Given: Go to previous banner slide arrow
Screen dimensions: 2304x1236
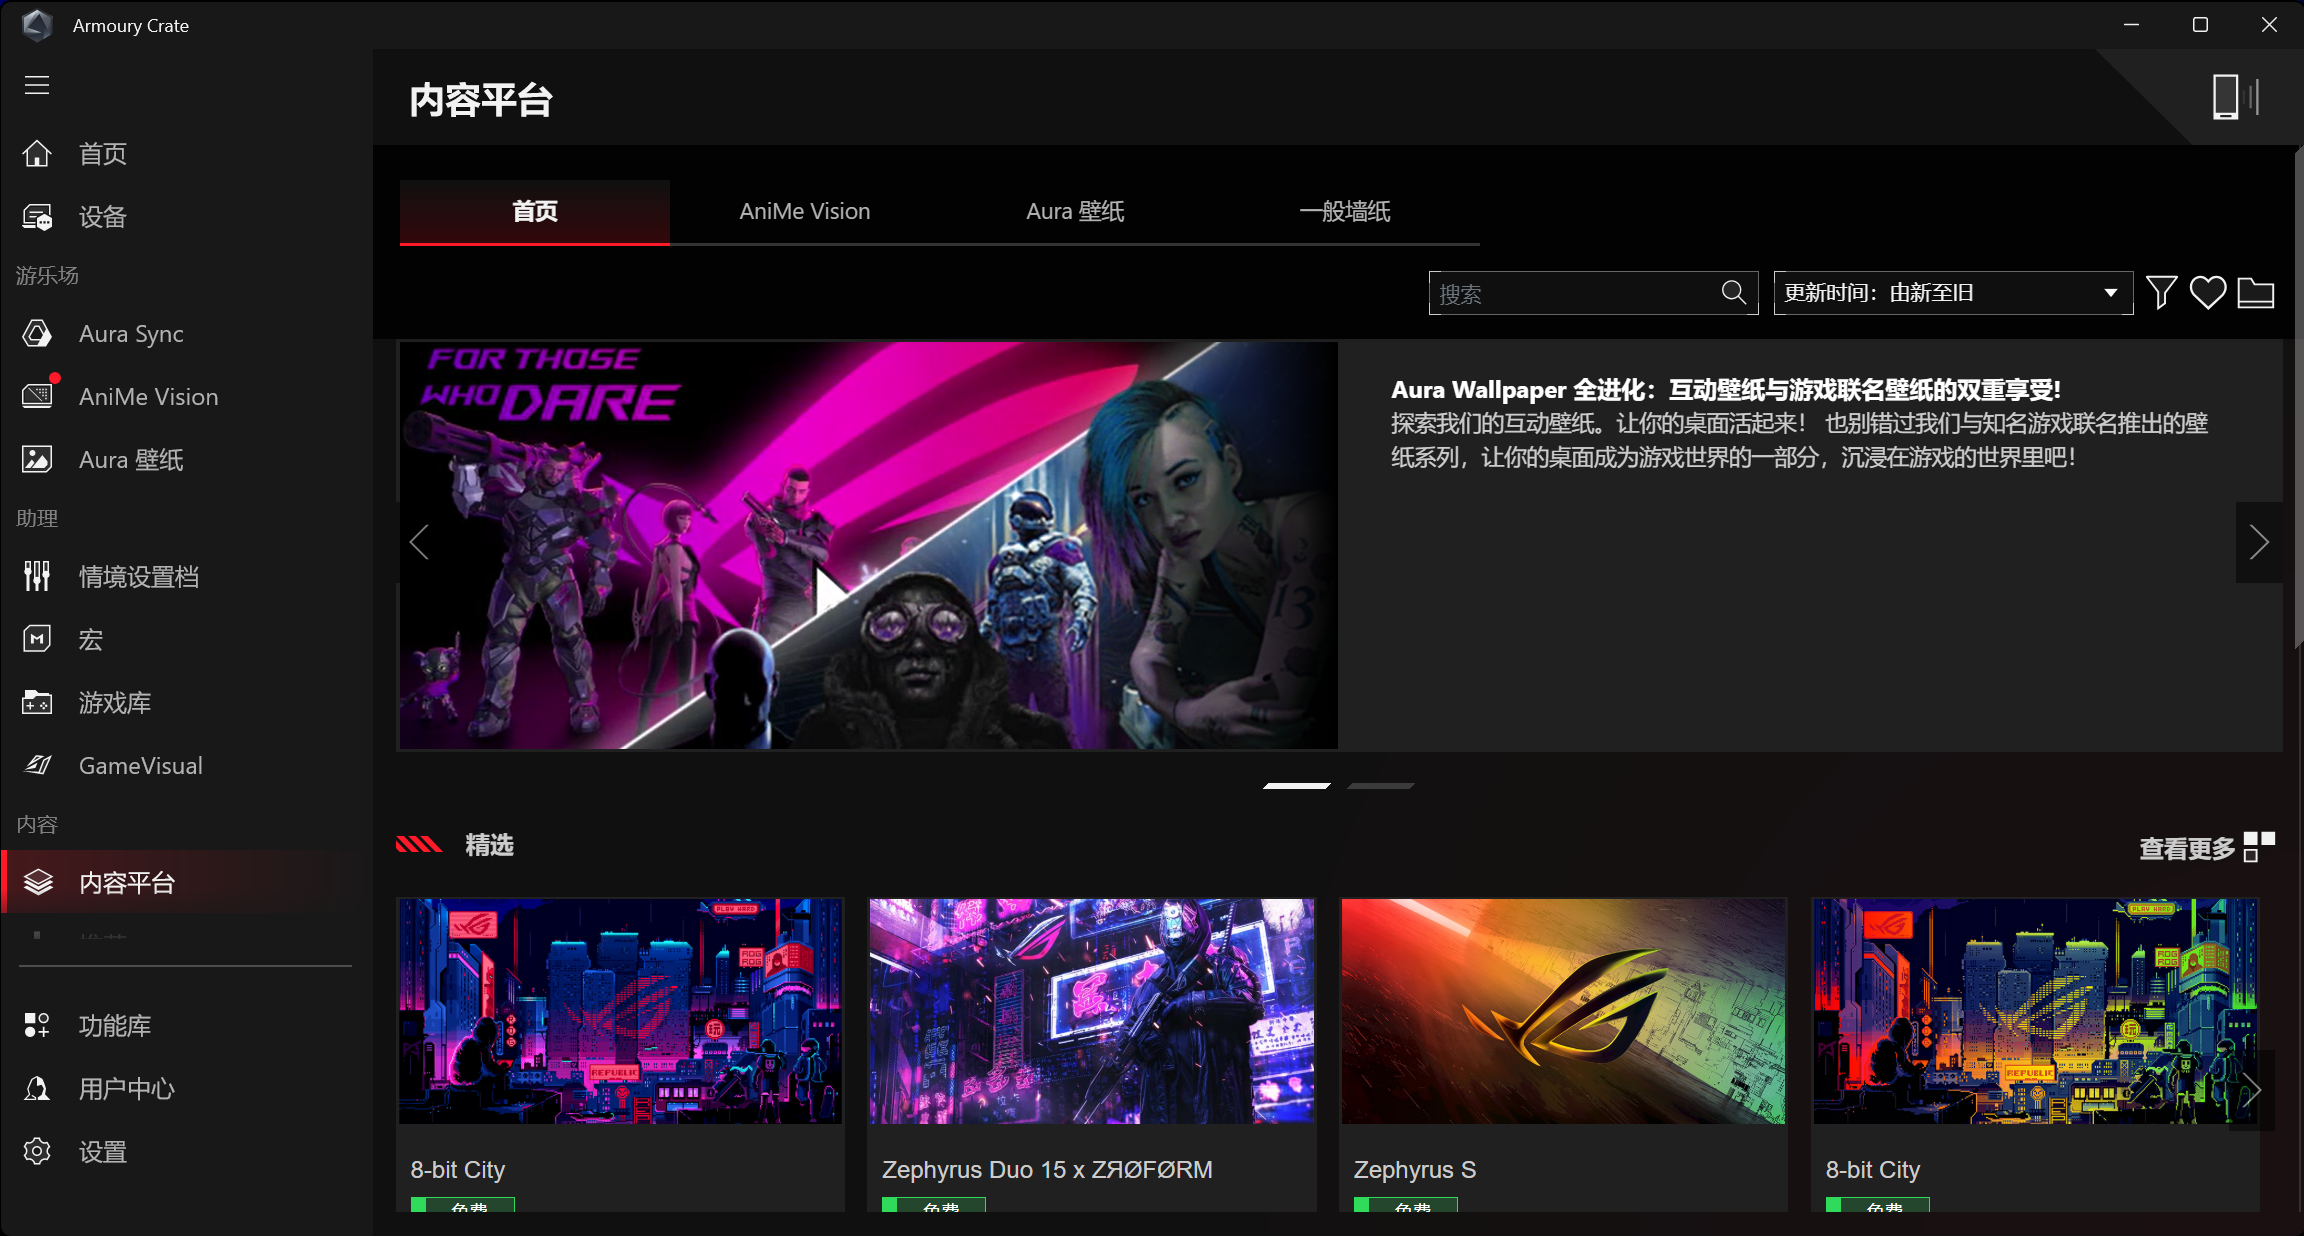Looking at the screenshot, I should (419, 543).
